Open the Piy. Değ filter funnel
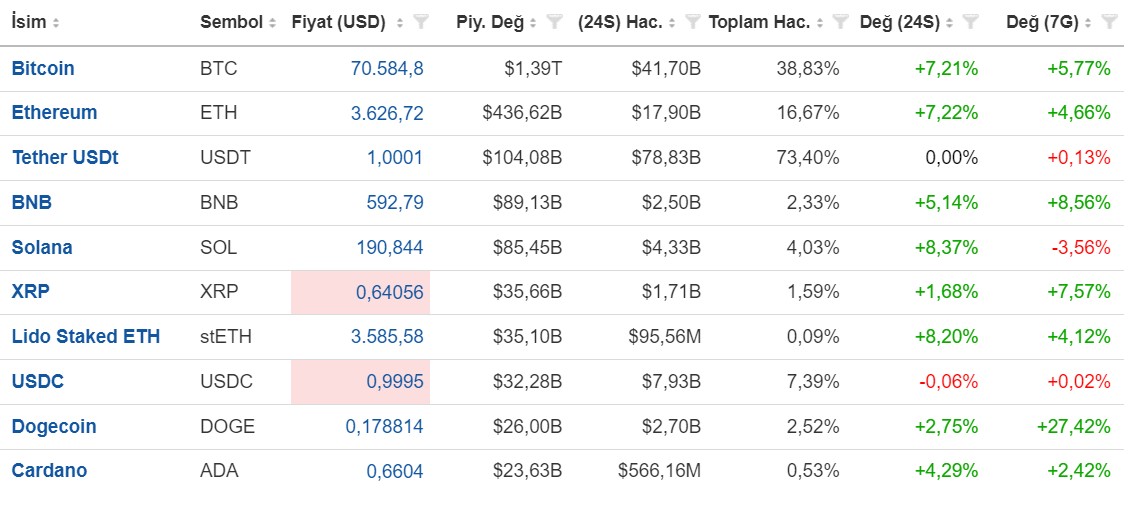Viewport: 1144px width, 529px height. pos(554,23)
